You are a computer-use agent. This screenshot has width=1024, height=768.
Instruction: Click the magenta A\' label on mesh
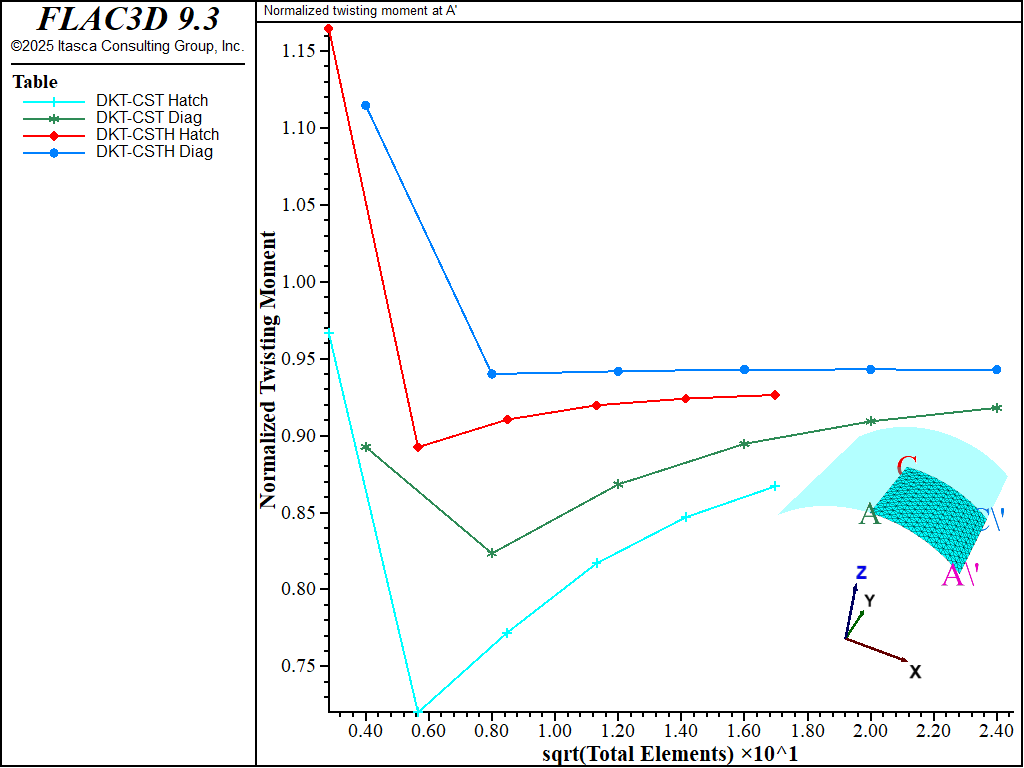click(960, 575)
